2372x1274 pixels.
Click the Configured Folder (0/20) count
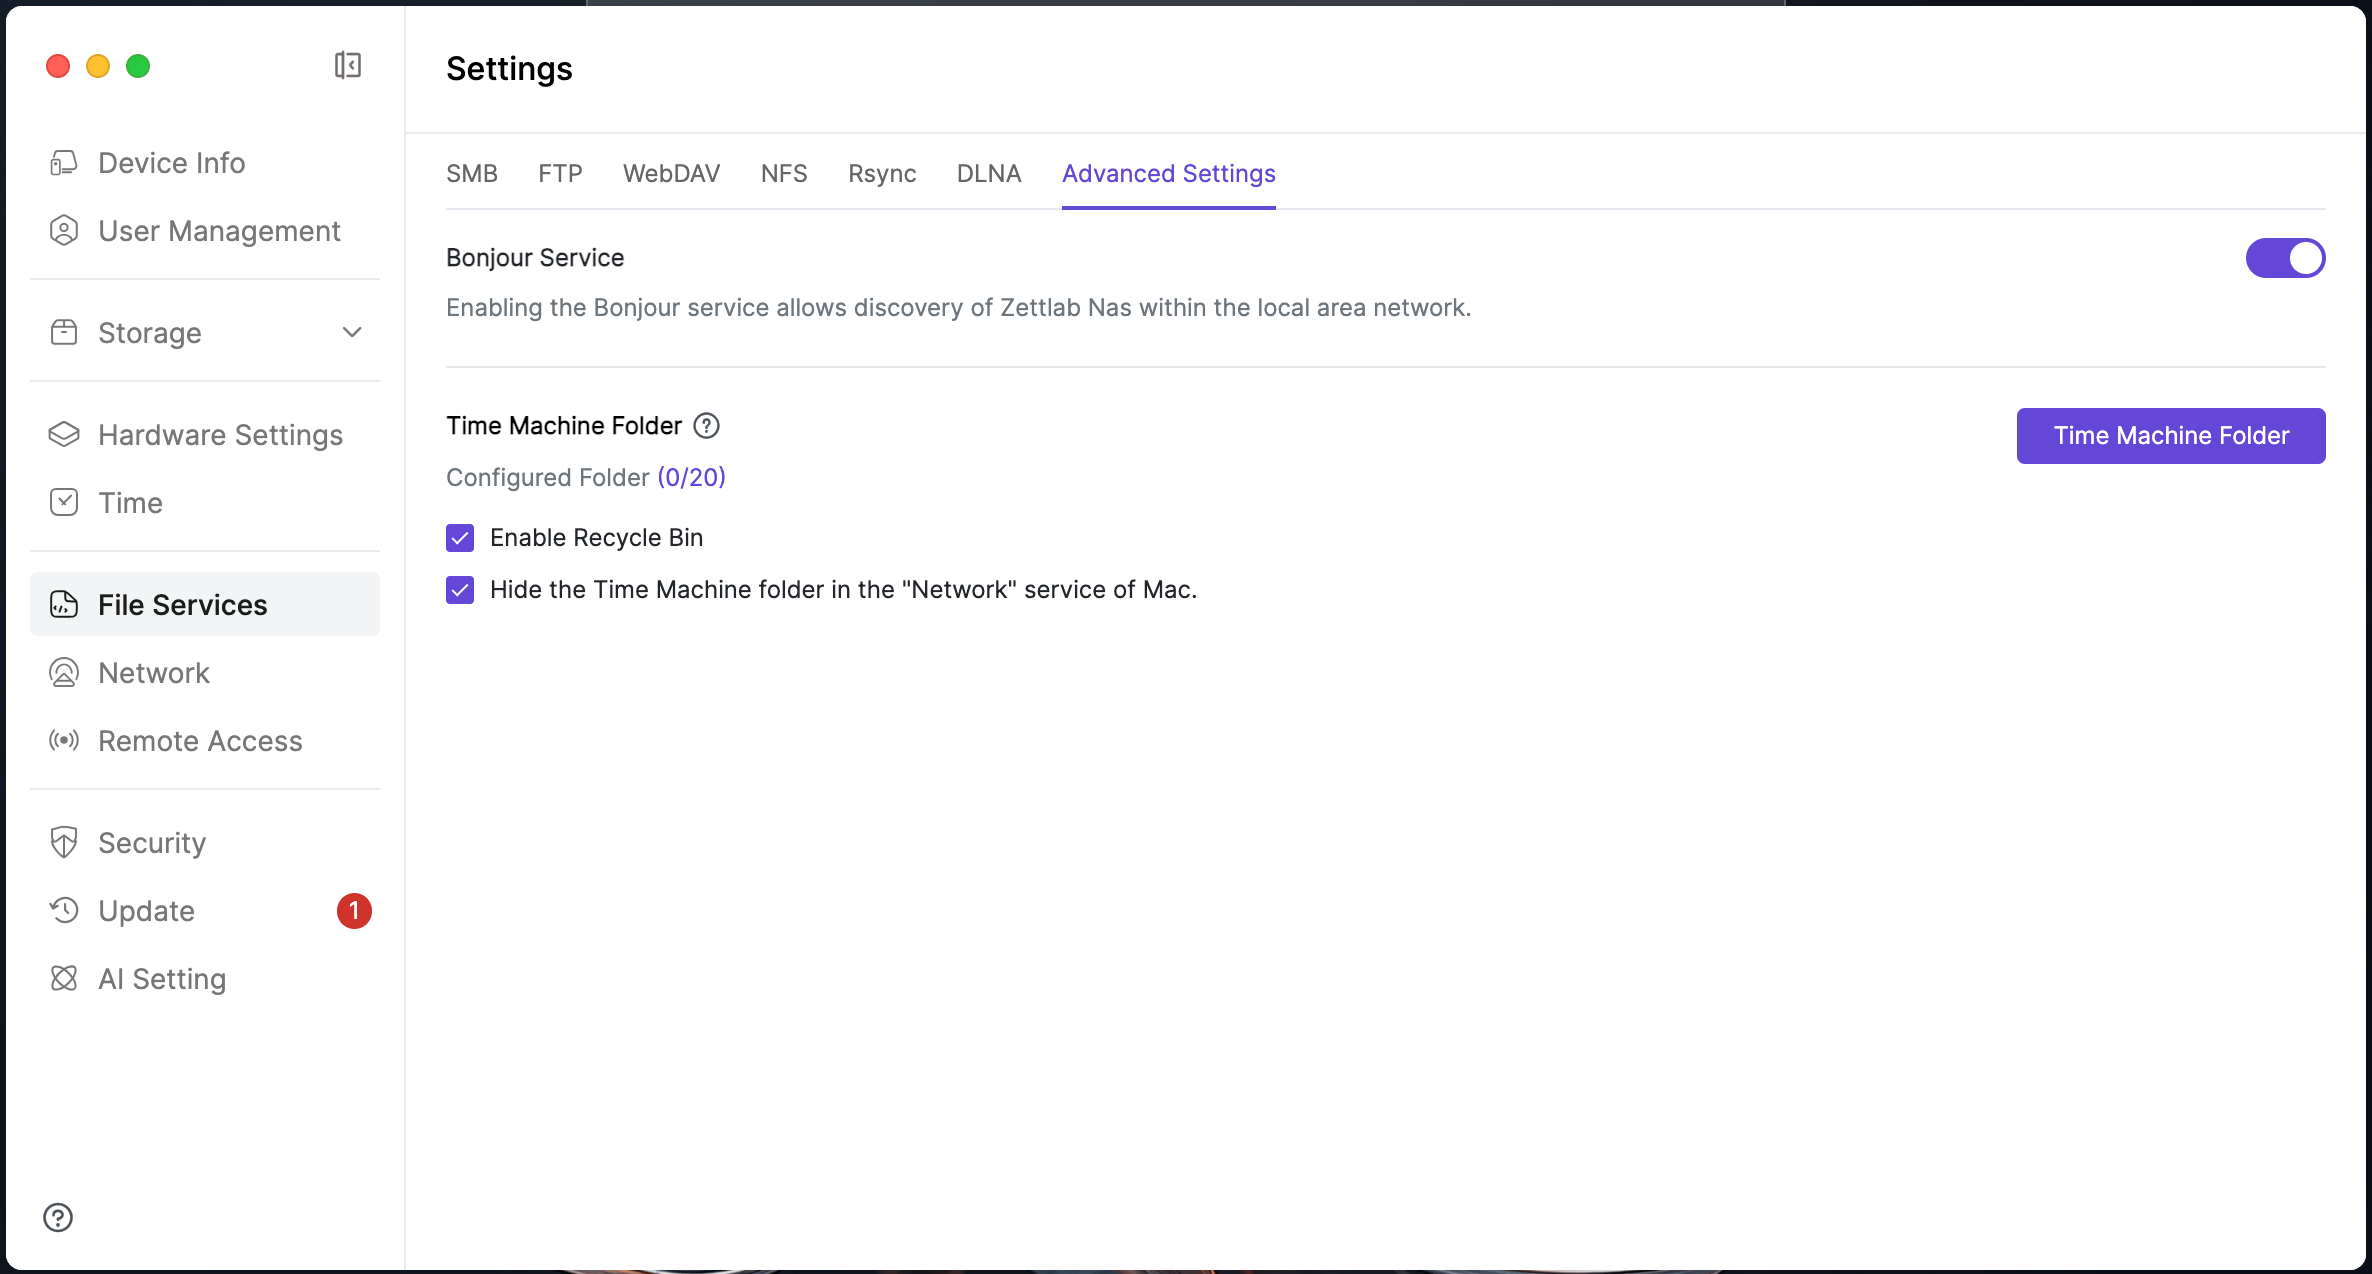[691, 478]
